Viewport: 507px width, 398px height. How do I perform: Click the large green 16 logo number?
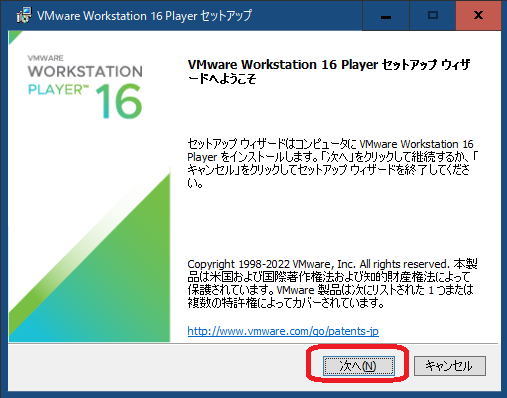[x=119, y=101]
